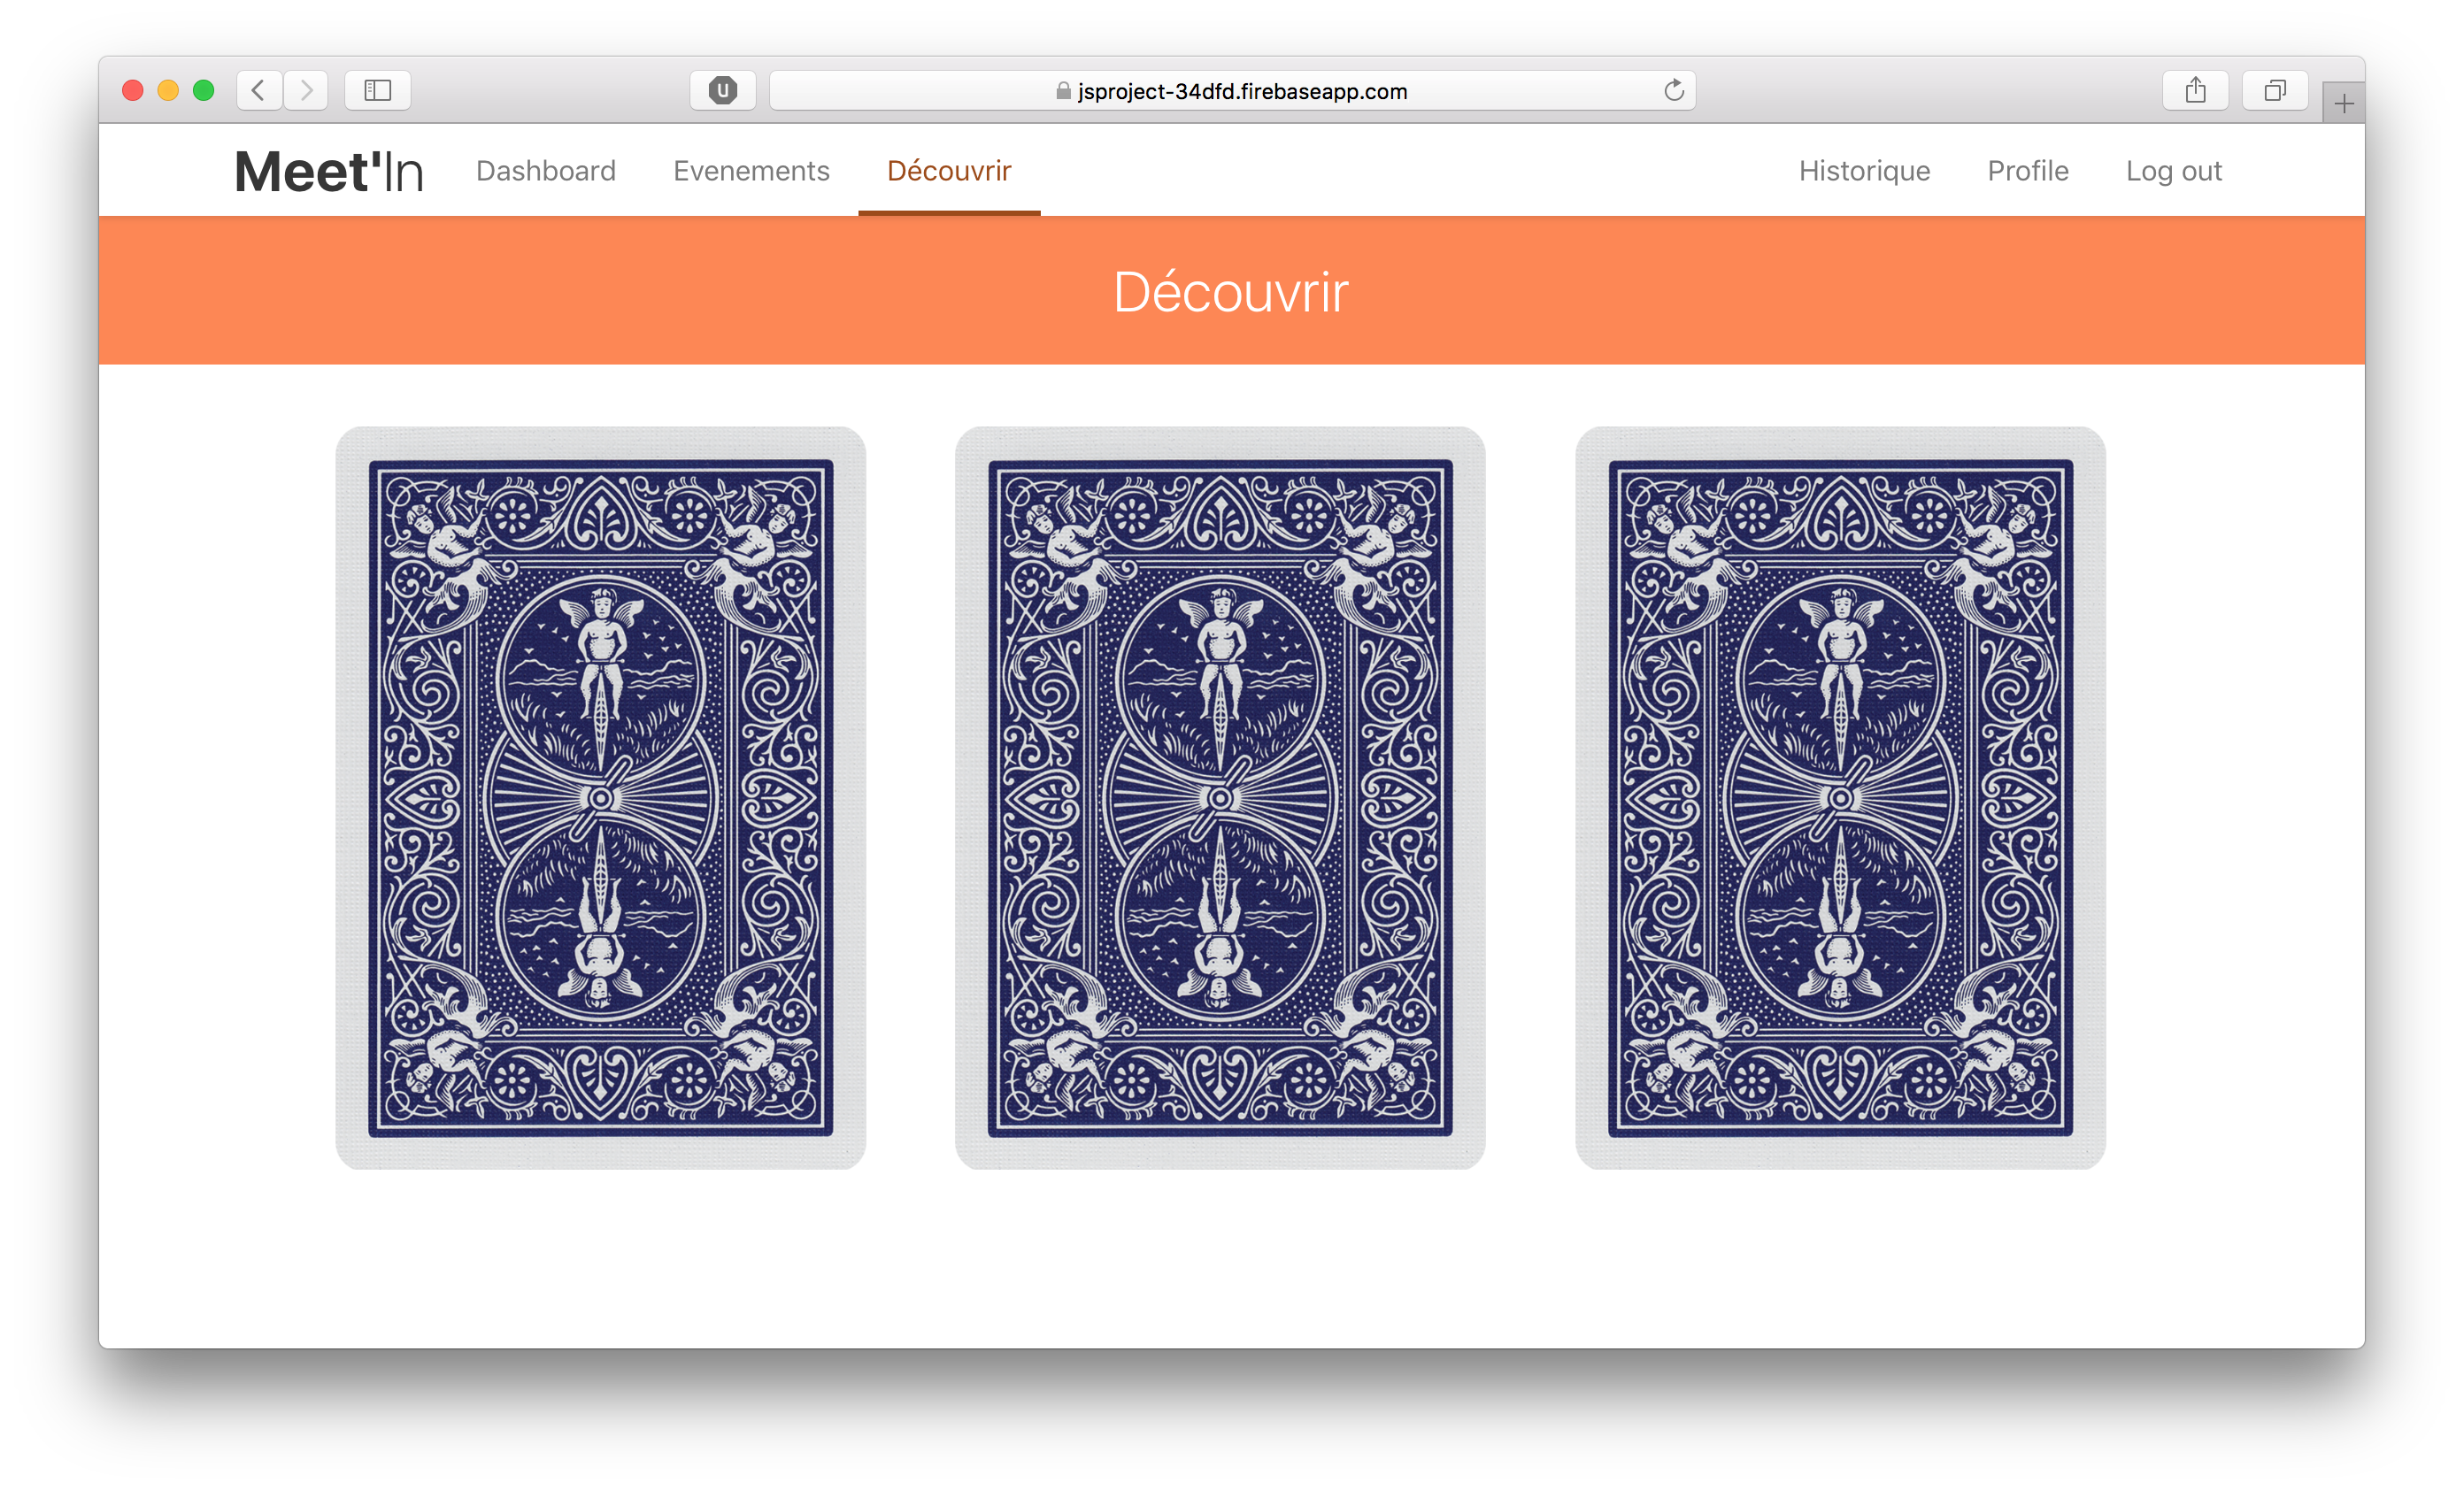This screenshot has width=2464, height=1490.
Task: Click the address bar URL field
Action: click(x=1240, y=91)
